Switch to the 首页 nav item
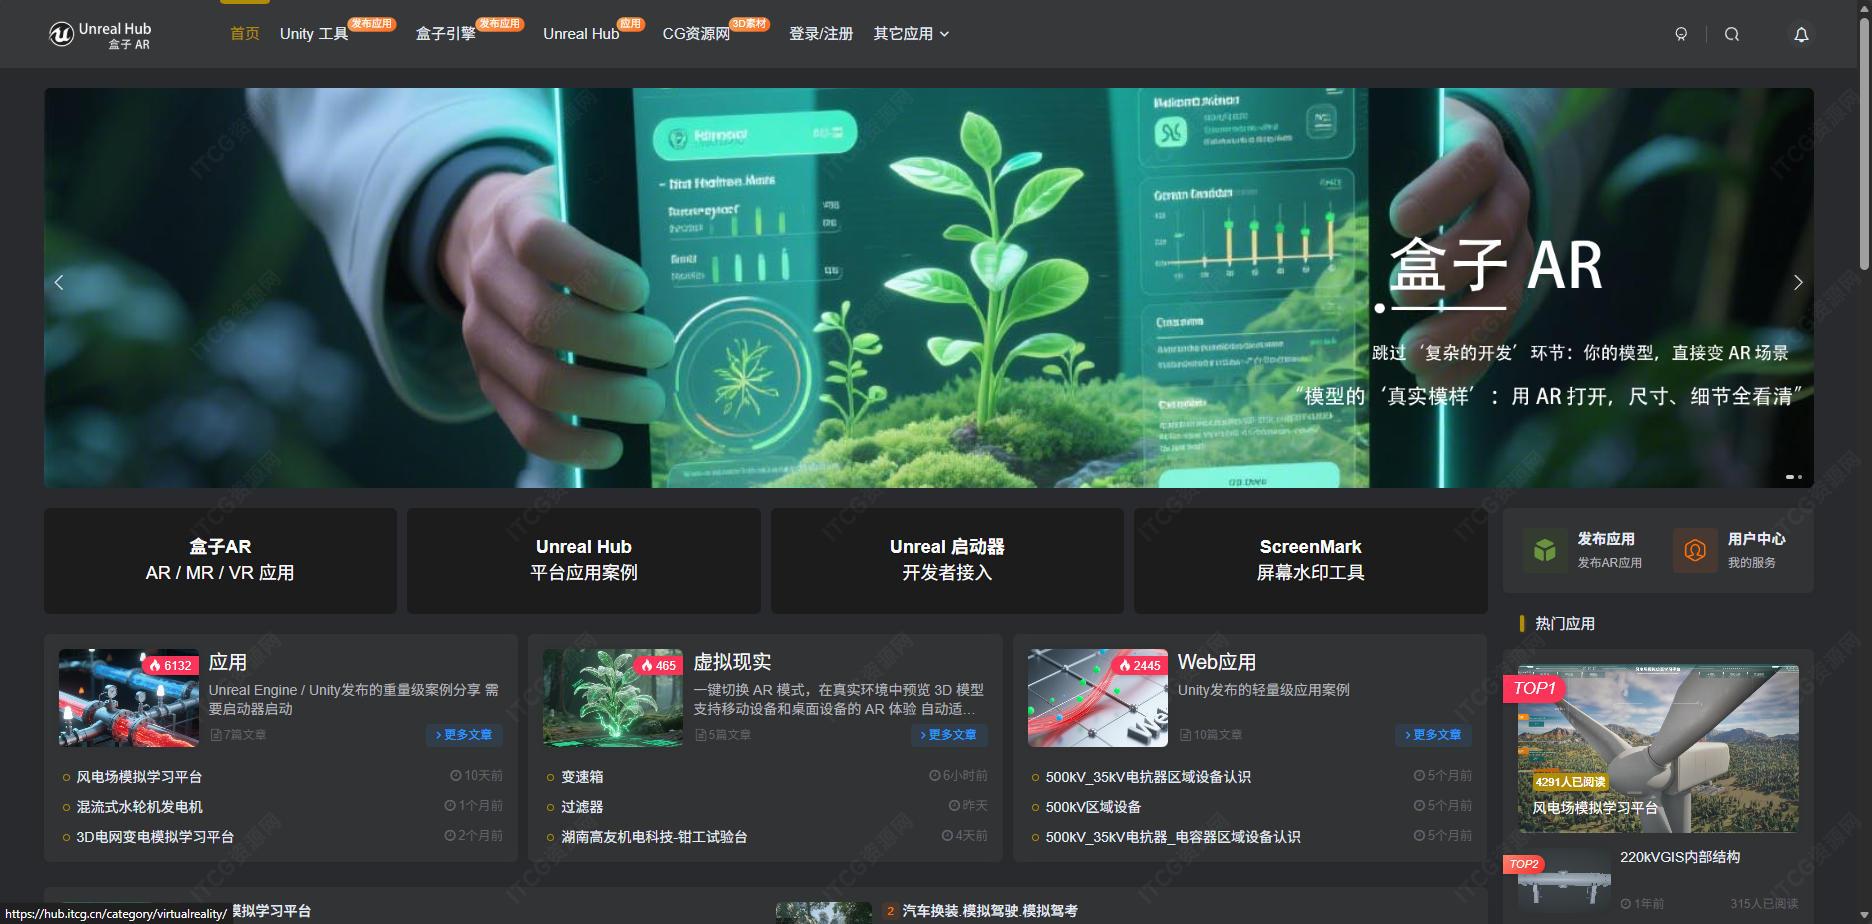Image resolution: width=1872 pixels, height=924 pixels. click(244, 33)
